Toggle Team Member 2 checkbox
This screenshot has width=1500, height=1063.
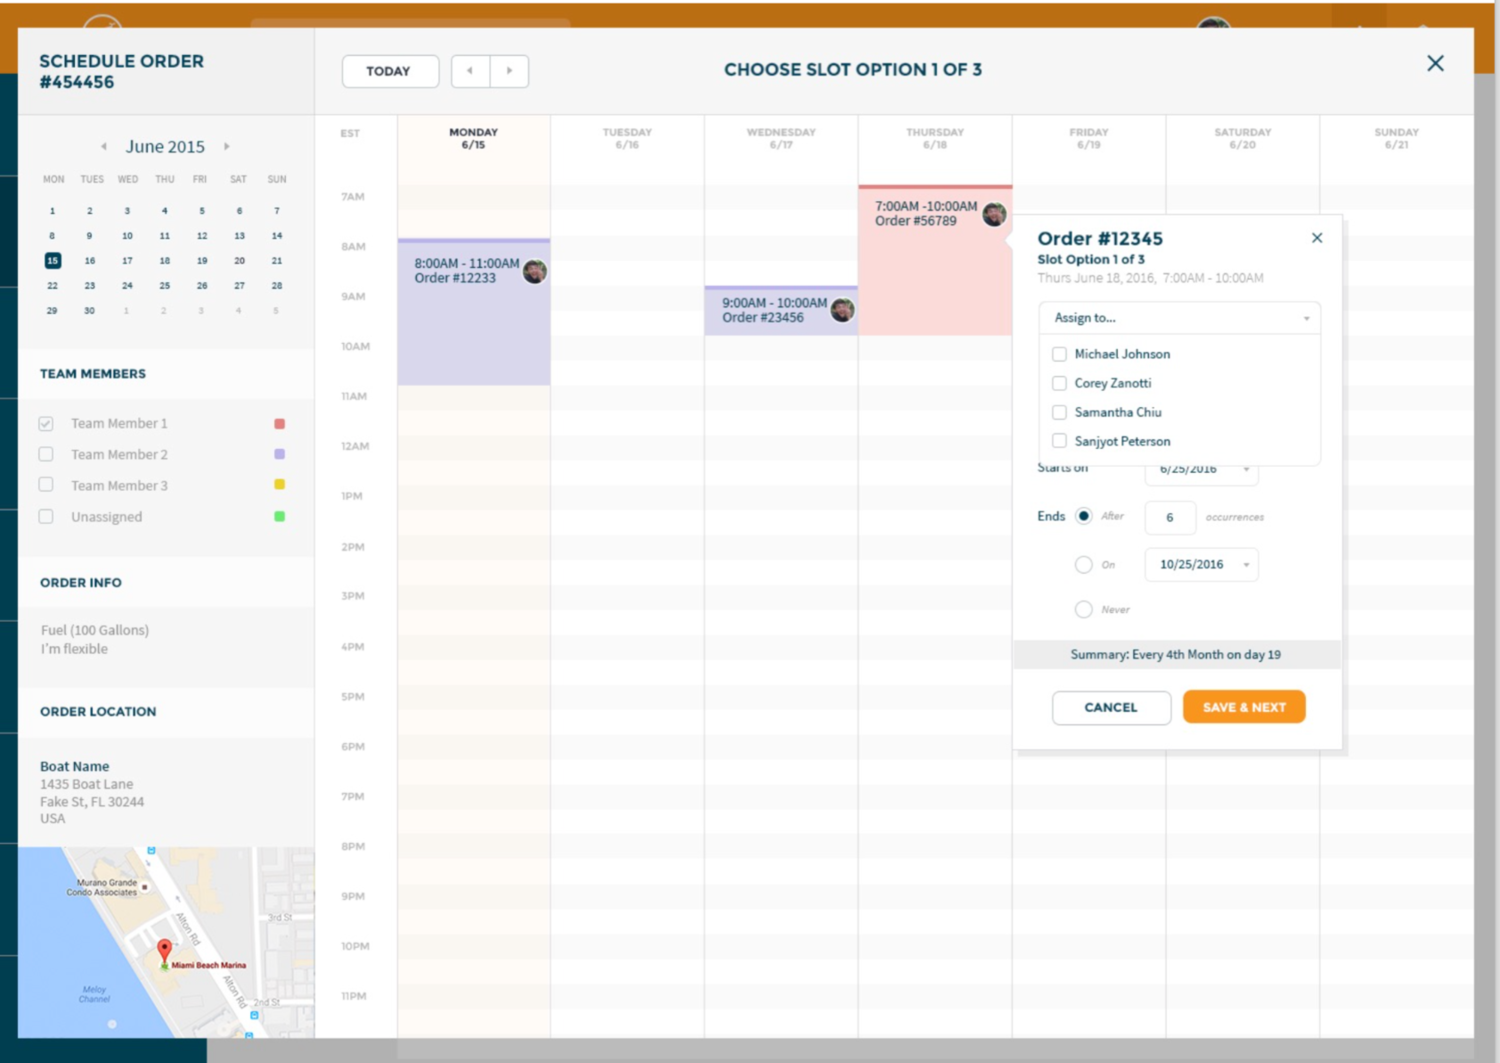pyautogui.click(x=46, y=454)
